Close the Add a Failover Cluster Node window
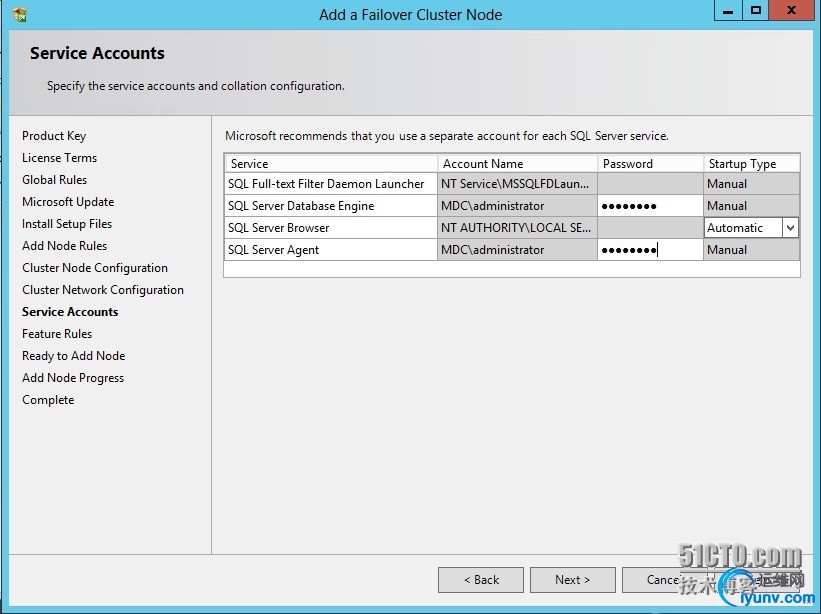 (x=792, y=10)
